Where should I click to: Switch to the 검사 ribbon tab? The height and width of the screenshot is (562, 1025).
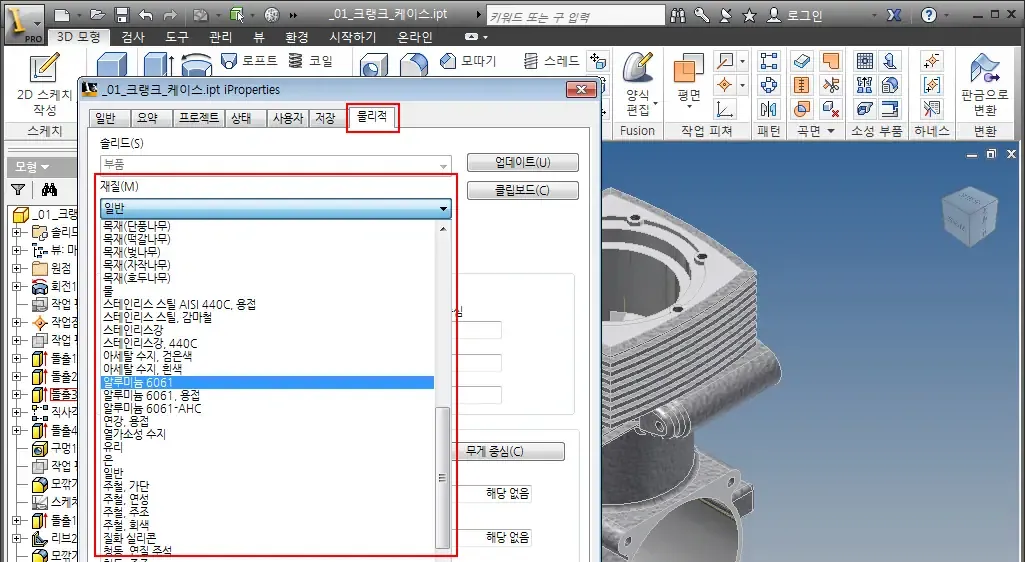tap(133, 37)
